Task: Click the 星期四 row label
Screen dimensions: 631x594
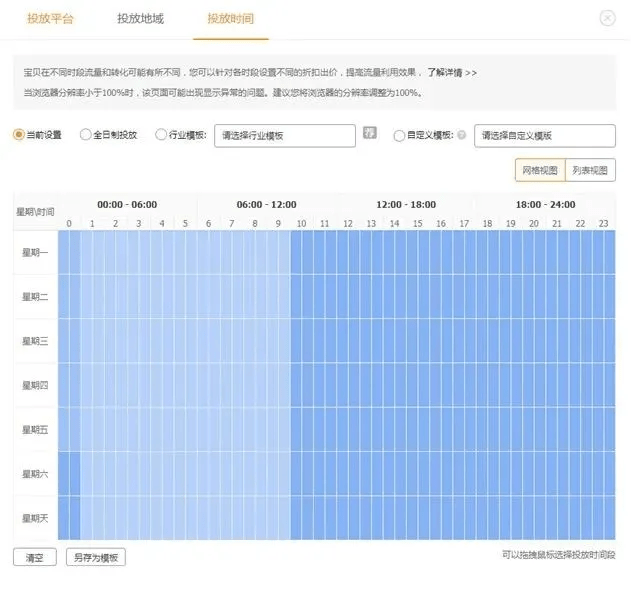Action: 35,386
